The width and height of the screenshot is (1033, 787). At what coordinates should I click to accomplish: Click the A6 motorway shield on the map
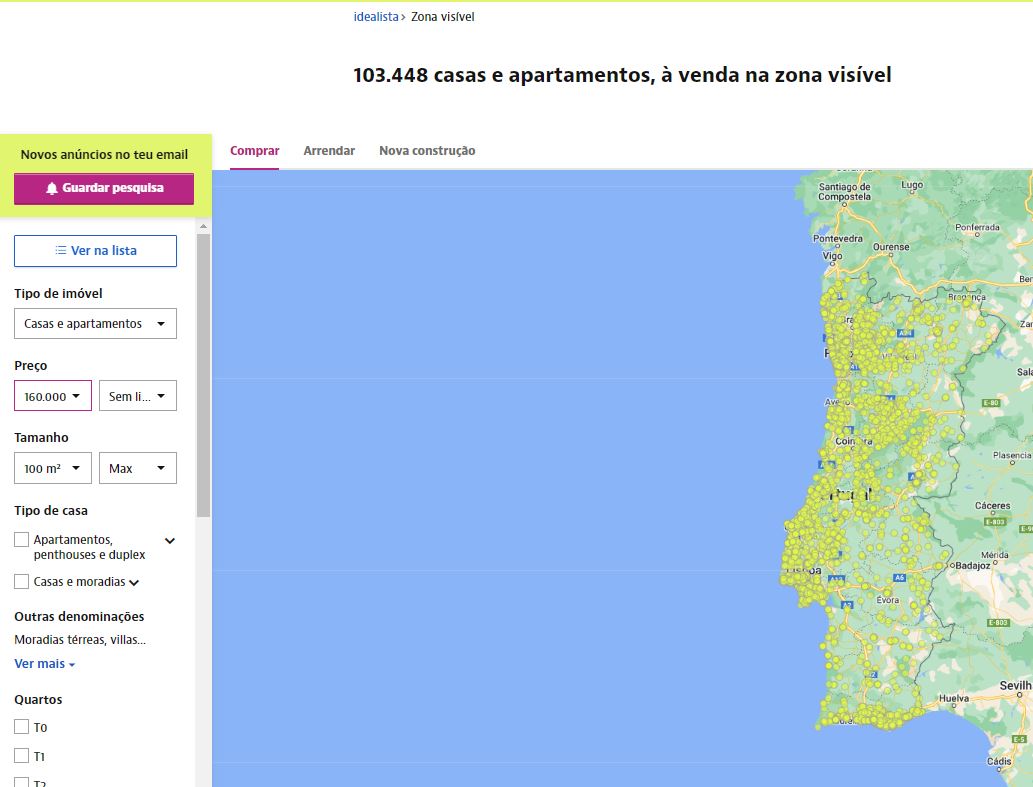tap(899, 578)
